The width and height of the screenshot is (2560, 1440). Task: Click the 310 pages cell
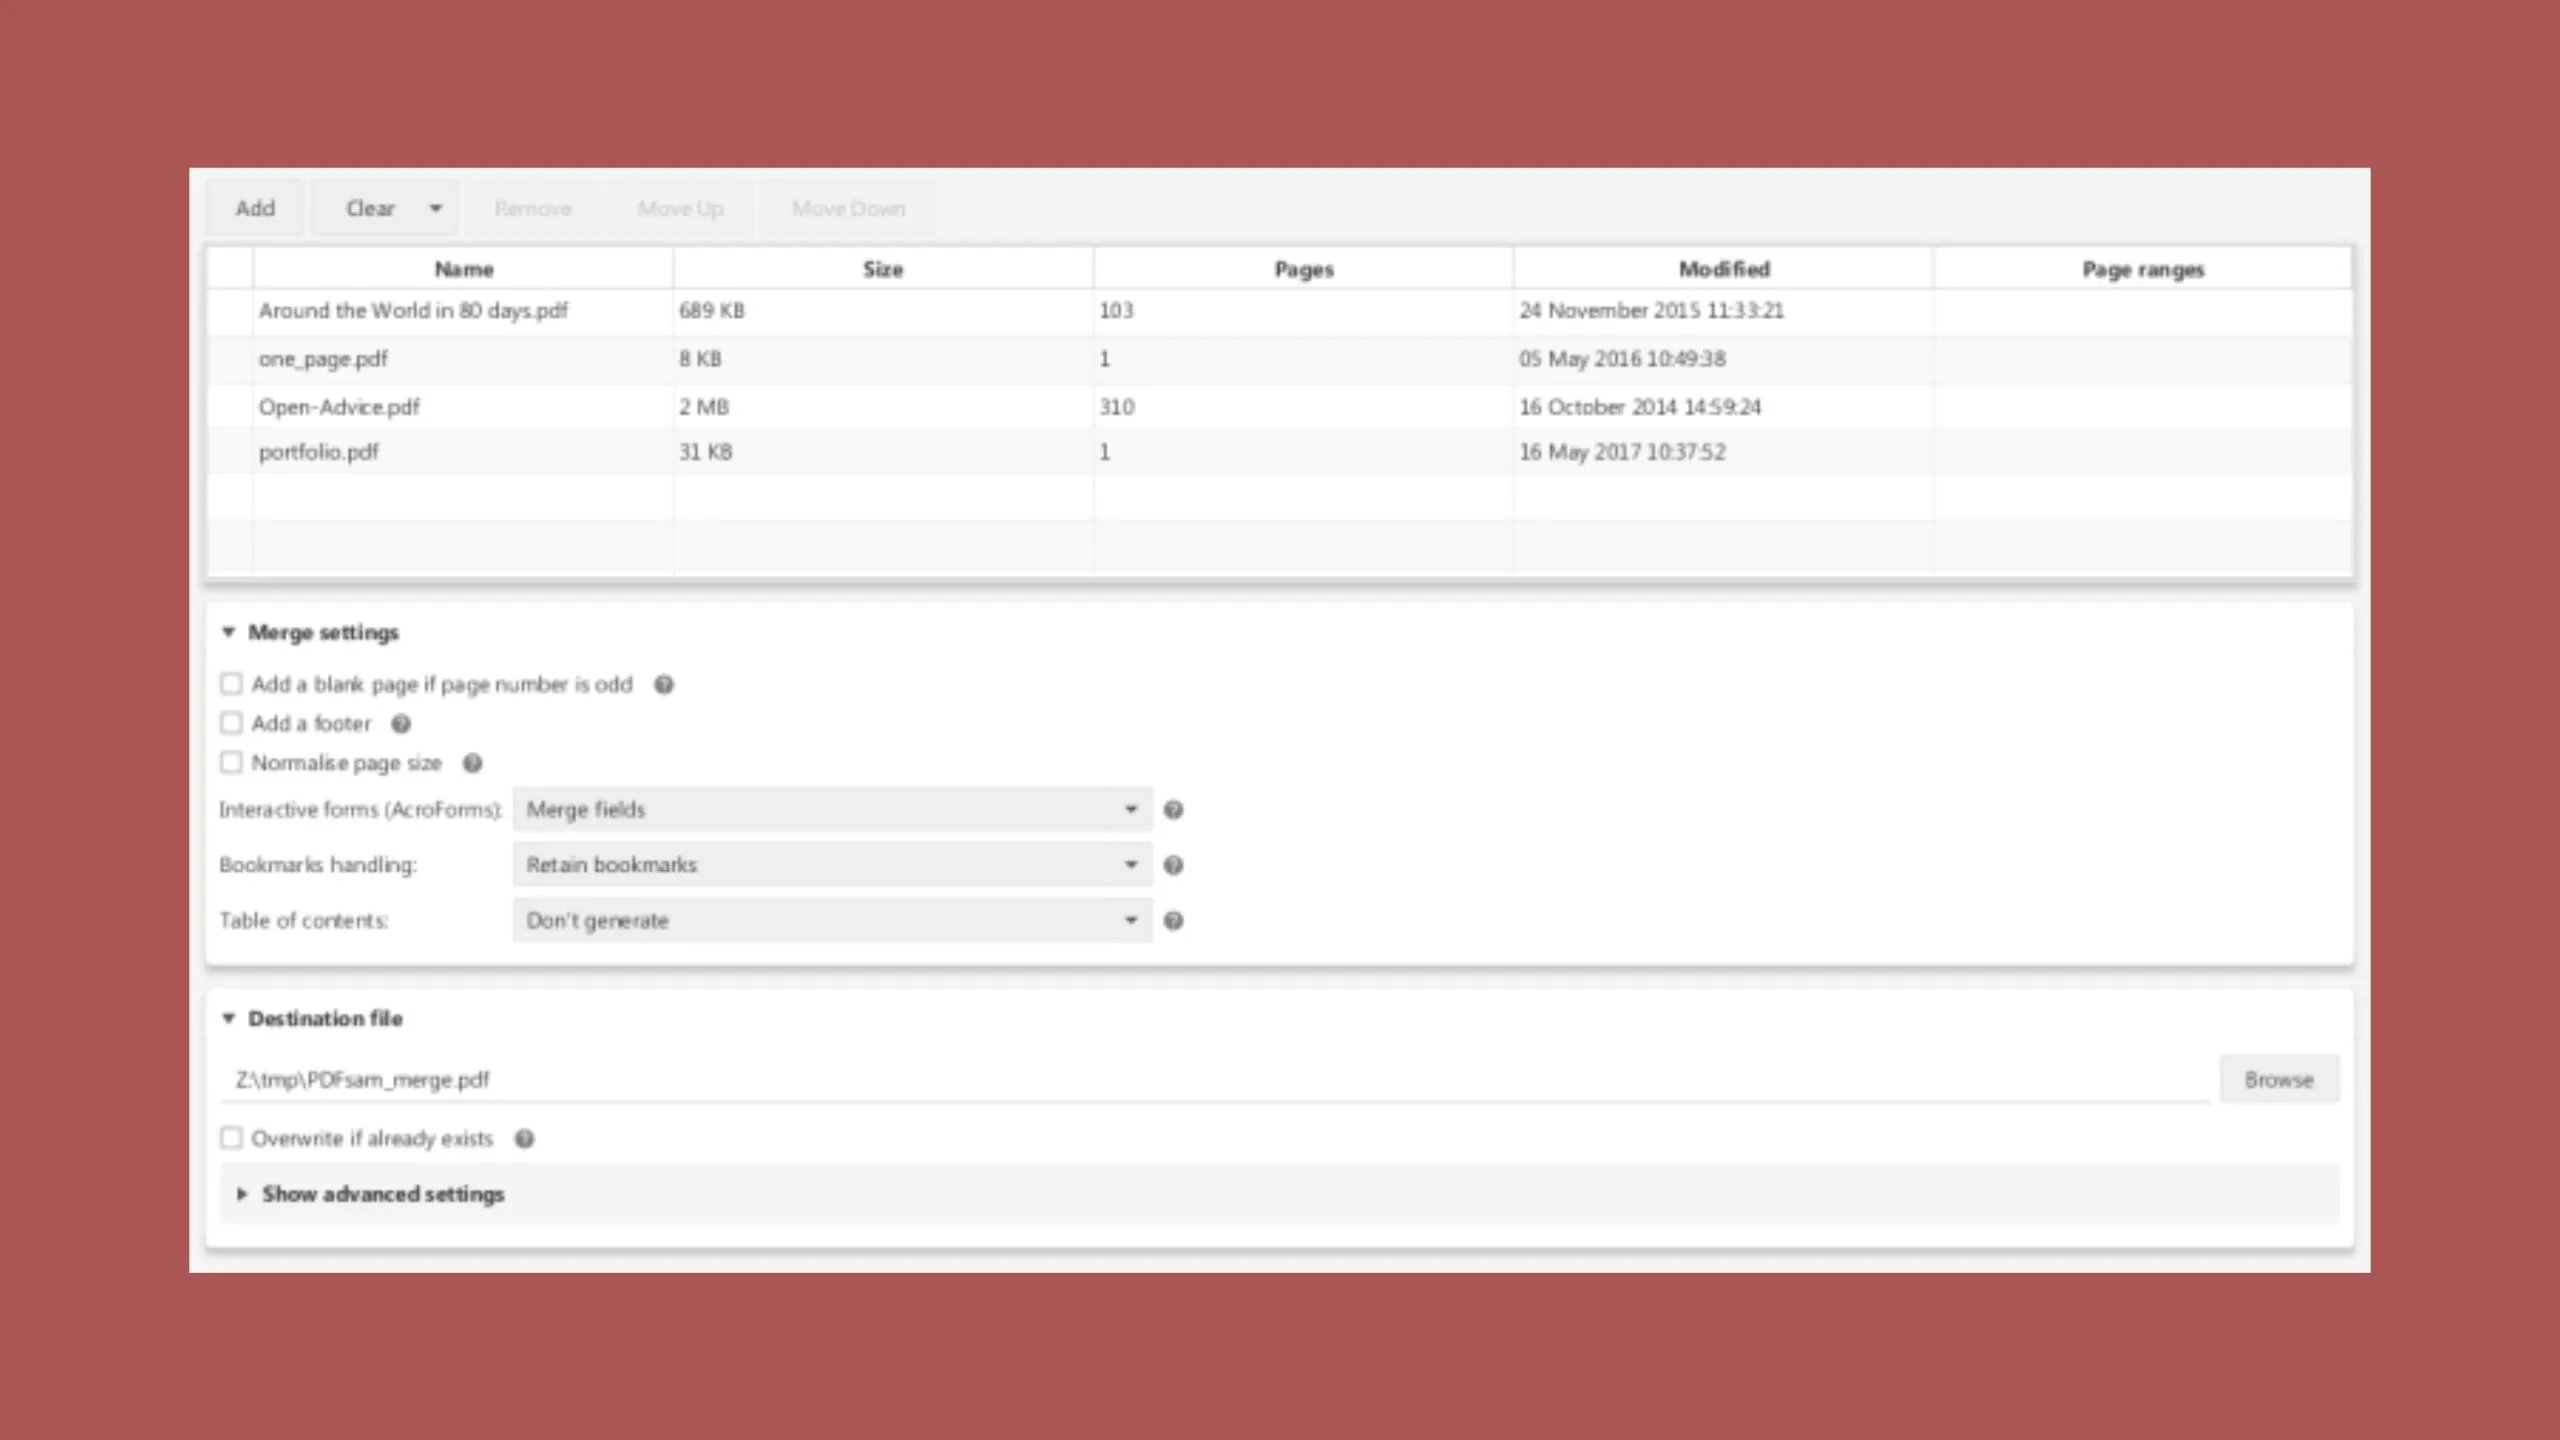coord(1303,407)
